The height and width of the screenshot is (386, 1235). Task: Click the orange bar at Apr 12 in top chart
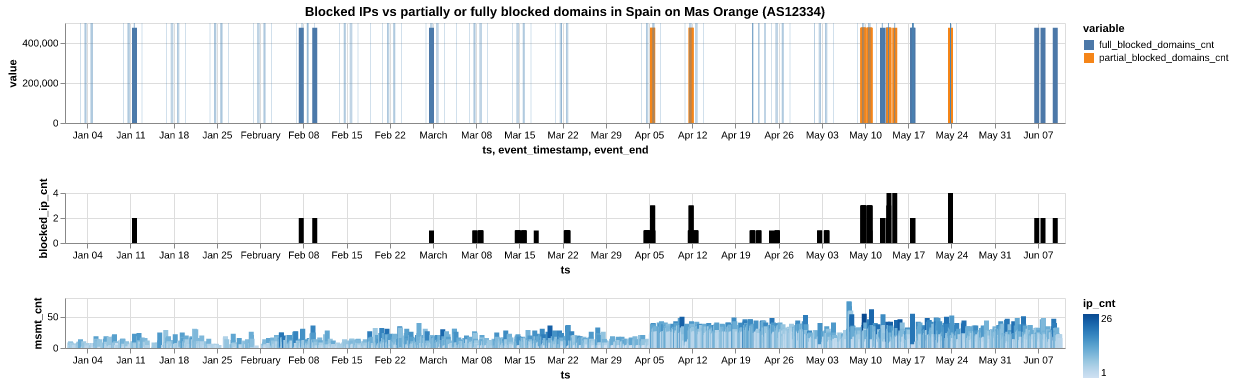pyautogui.click(x=691, y=75)
